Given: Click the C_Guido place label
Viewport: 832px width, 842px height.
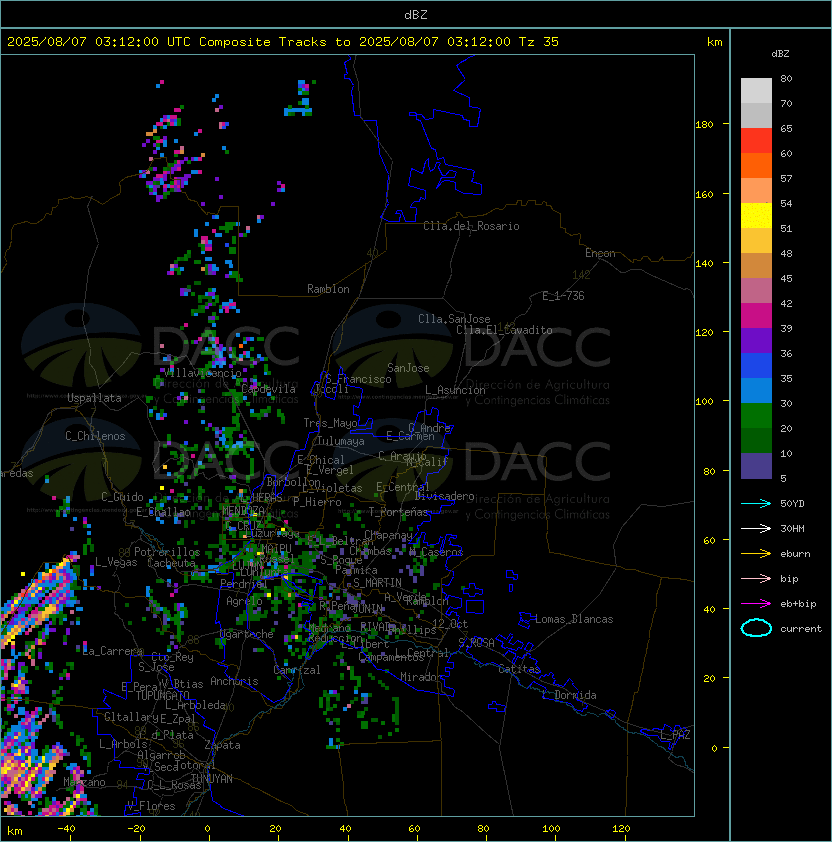Looking at the screenshot, I should pos(122,497).
